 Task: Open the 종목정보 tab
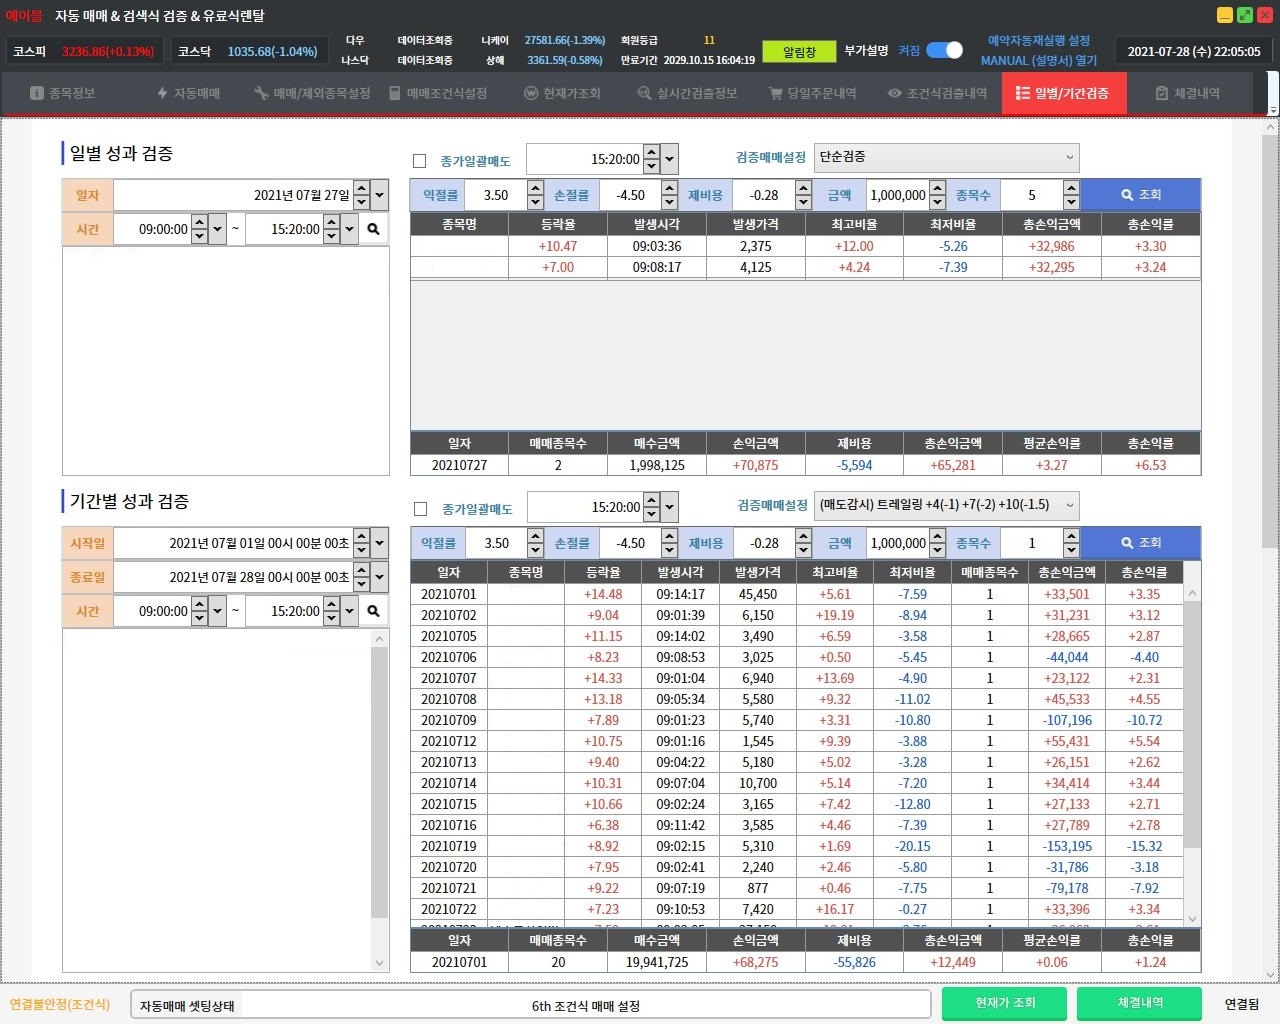(62, 93)
